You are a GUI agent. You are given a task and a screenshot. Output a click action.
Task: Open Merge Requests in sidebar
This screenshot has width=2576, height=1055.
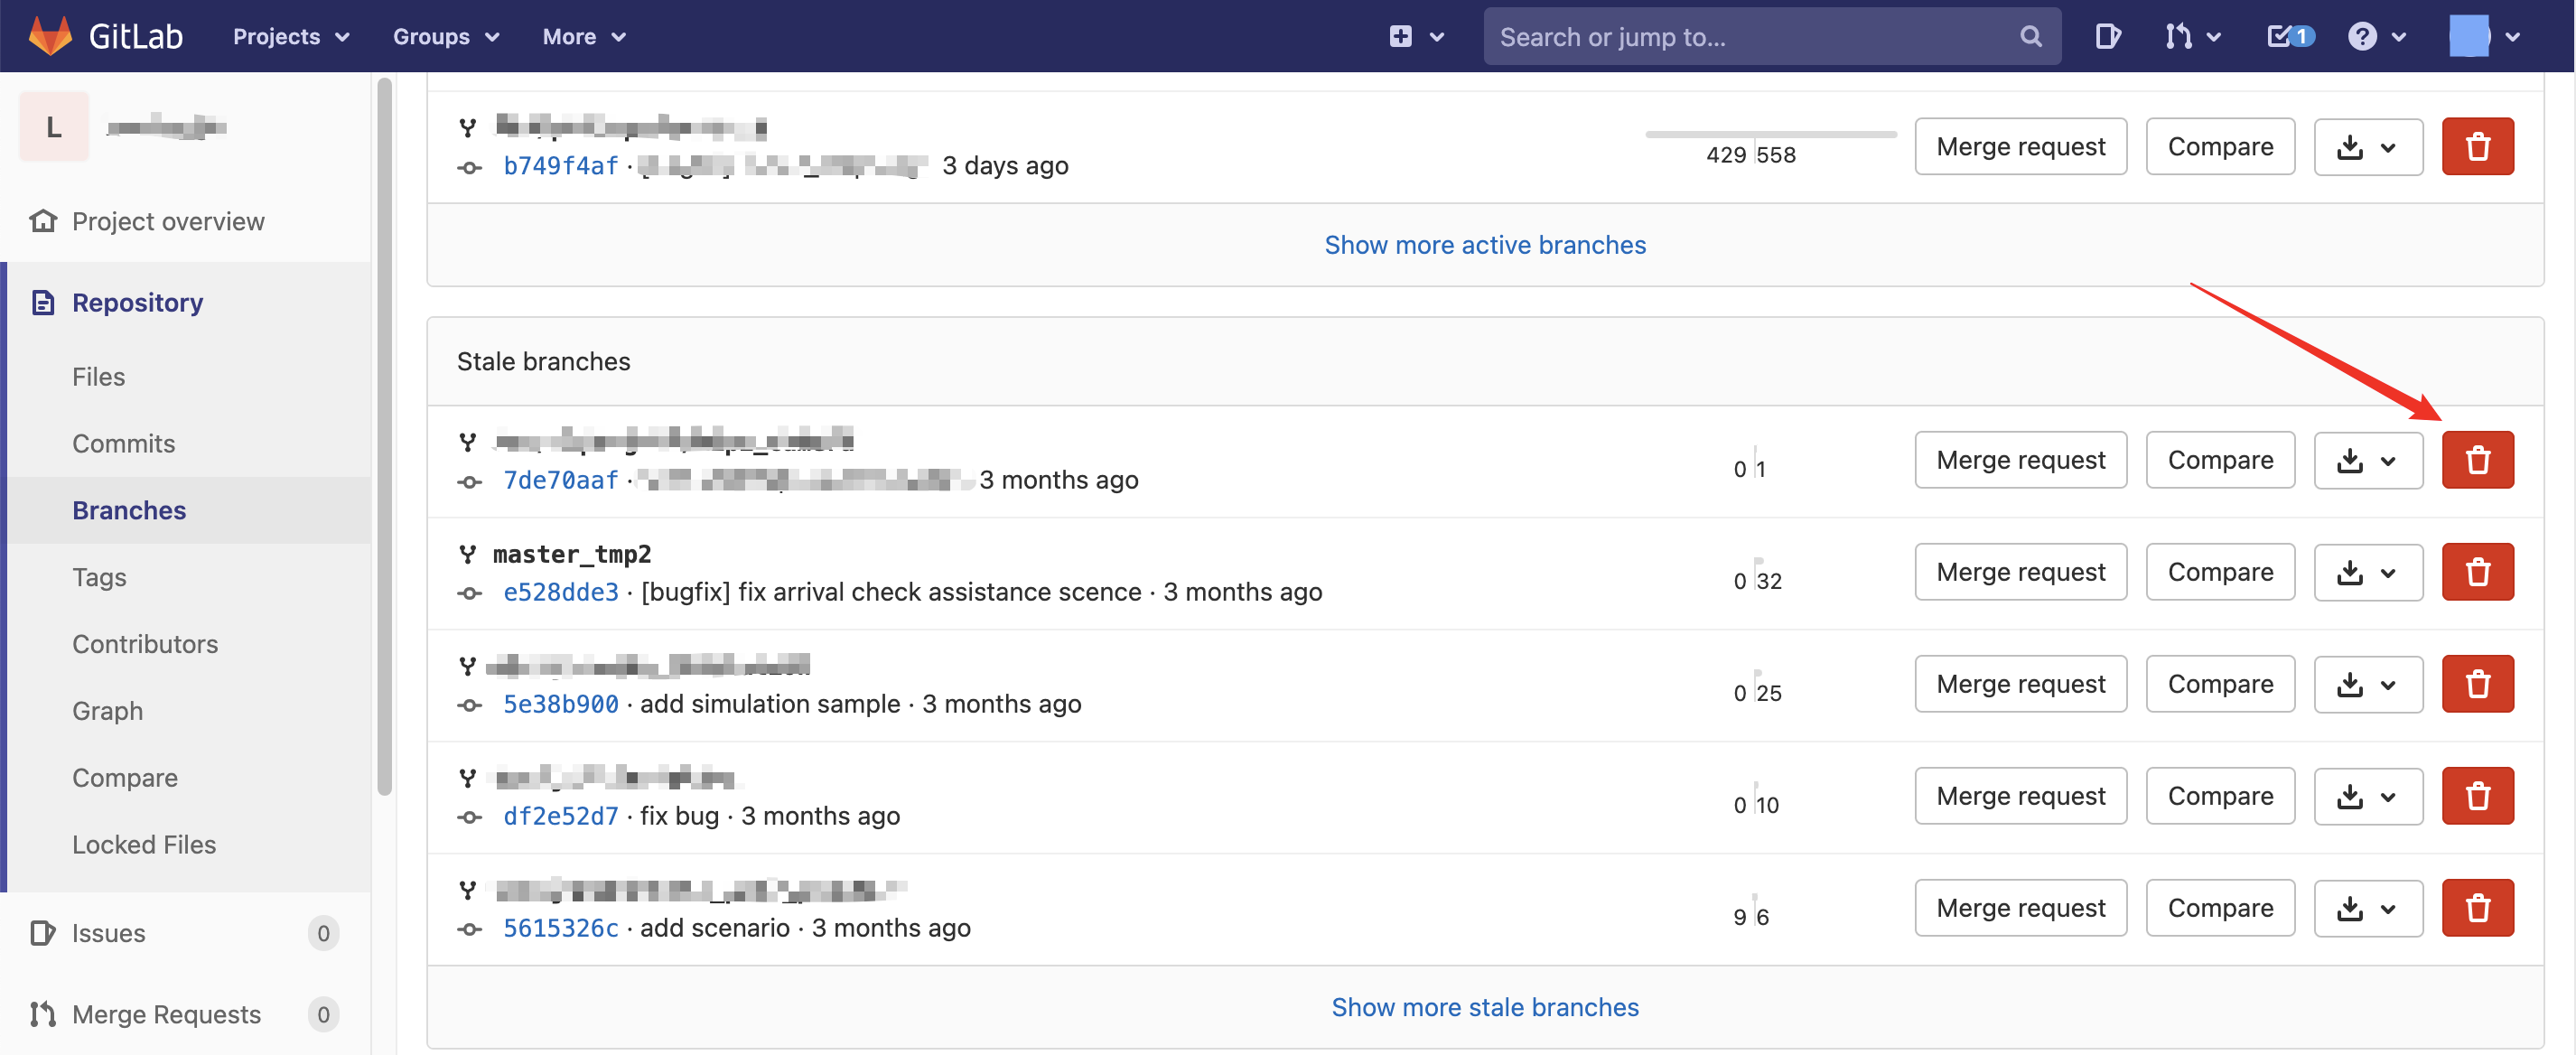185,1015
